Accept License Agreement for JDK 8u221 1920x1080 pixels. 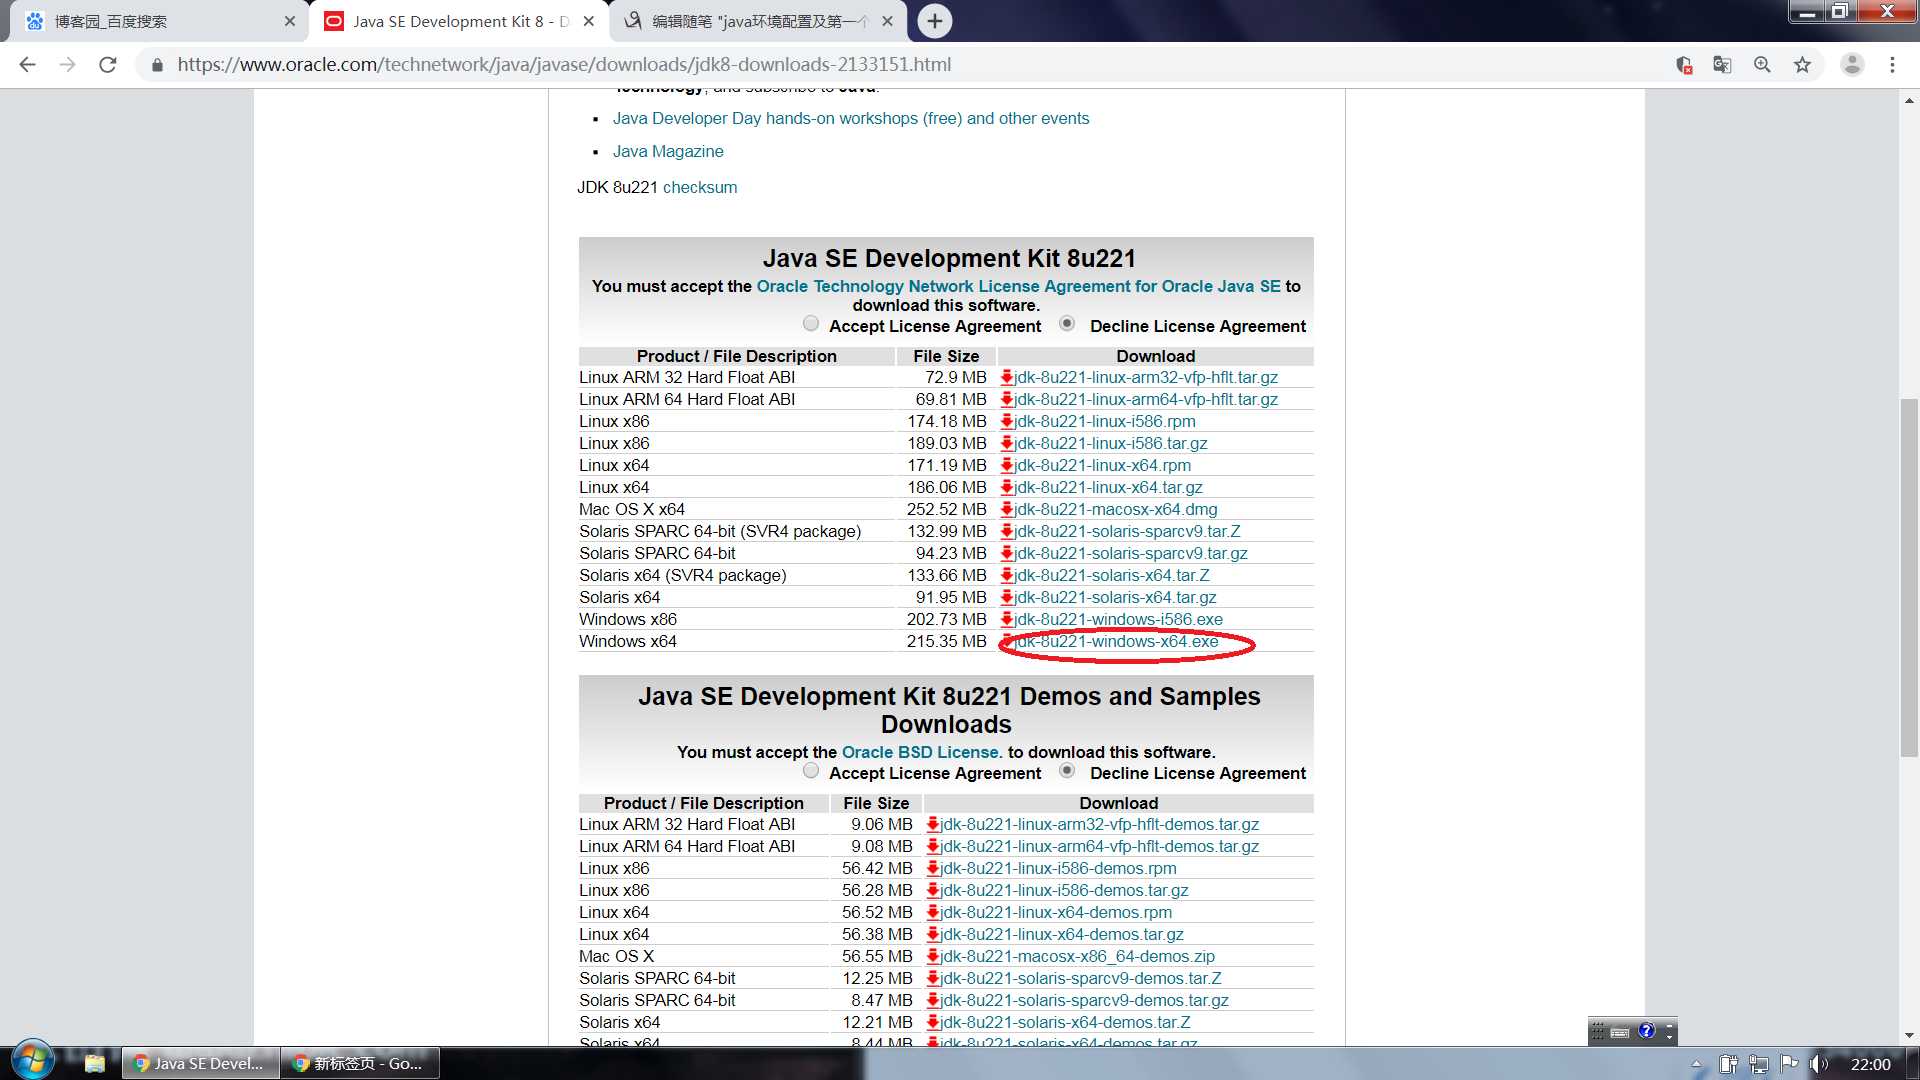(811, 324)
